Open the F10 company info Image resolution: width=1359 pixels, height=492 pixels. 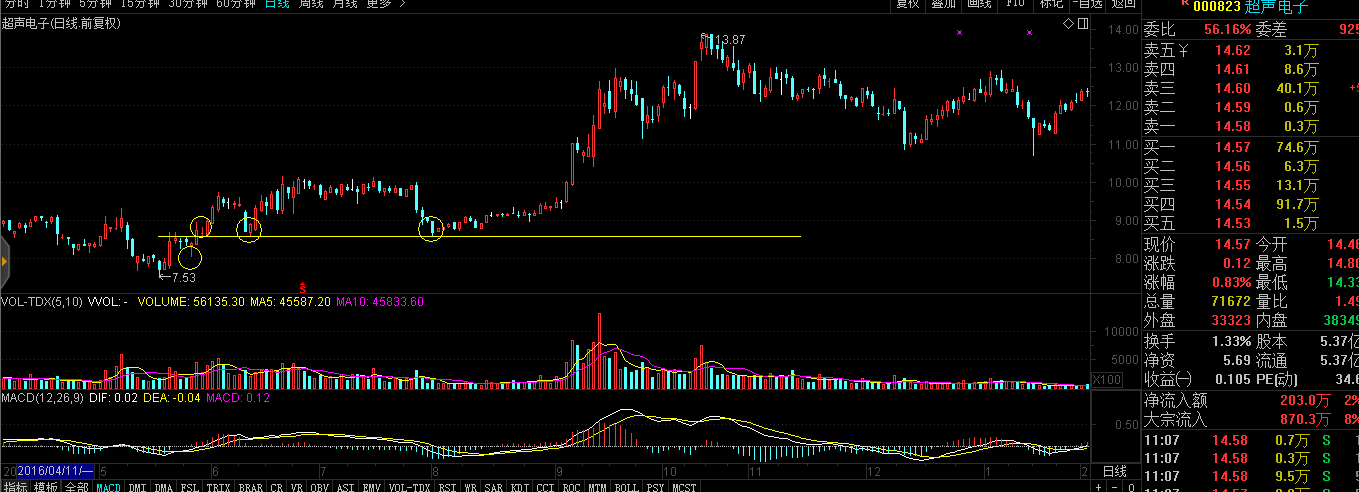pos(1015,4)
